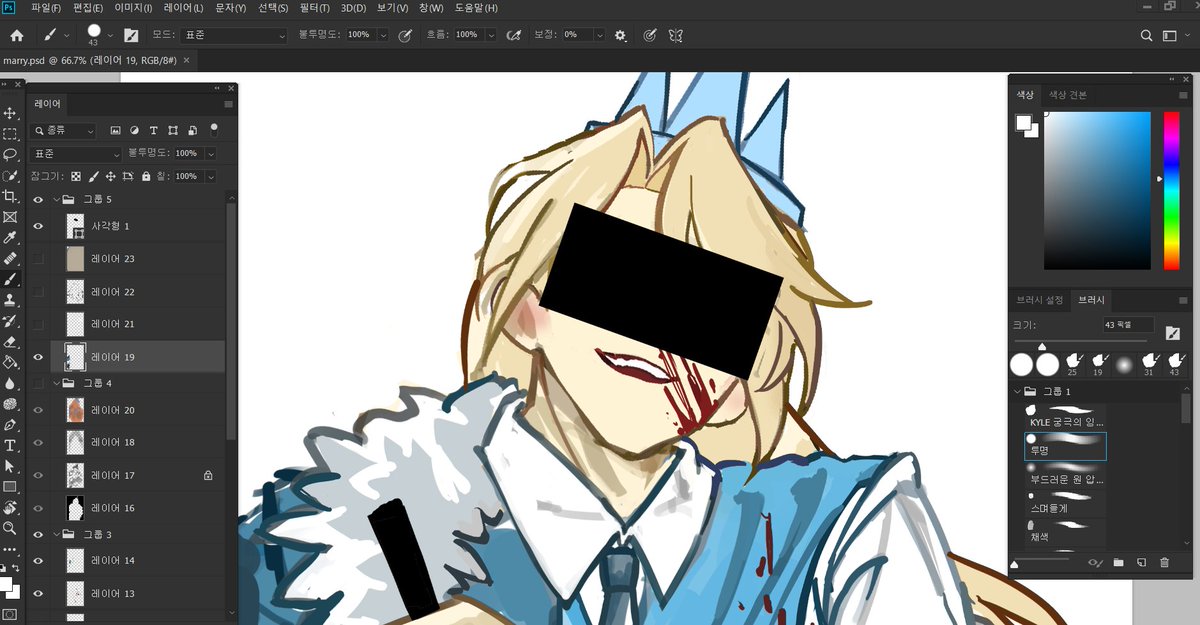Toggle visibility of 그룹 5
Screen dimensions: 1200x625
click(x=38, y=199)
